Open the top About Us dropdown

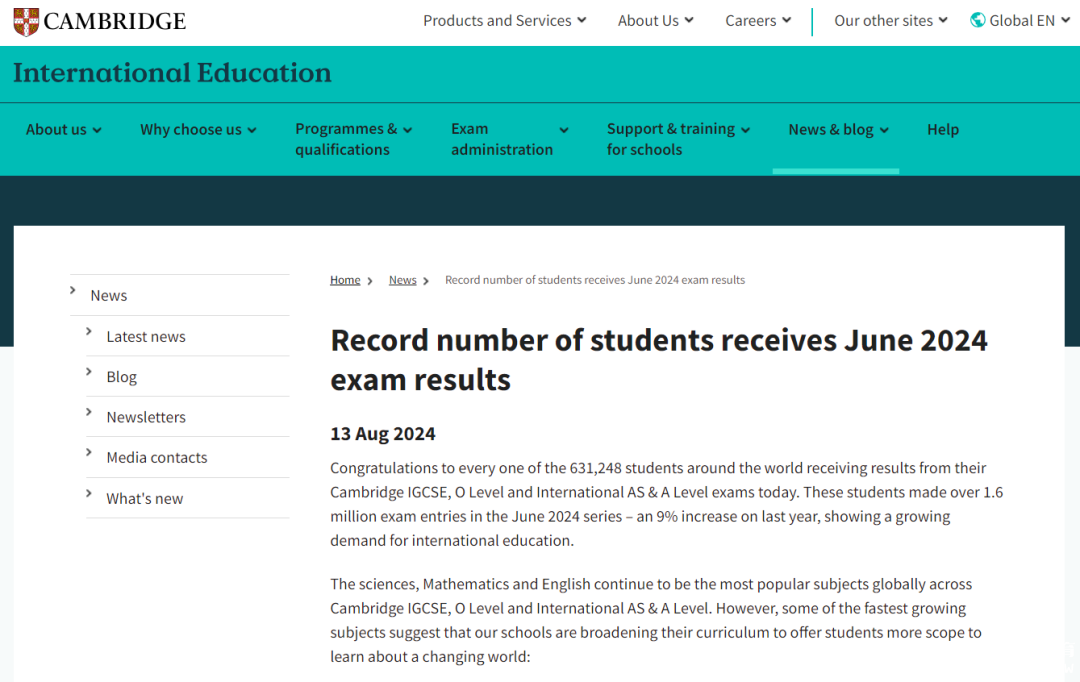[655, 21]
